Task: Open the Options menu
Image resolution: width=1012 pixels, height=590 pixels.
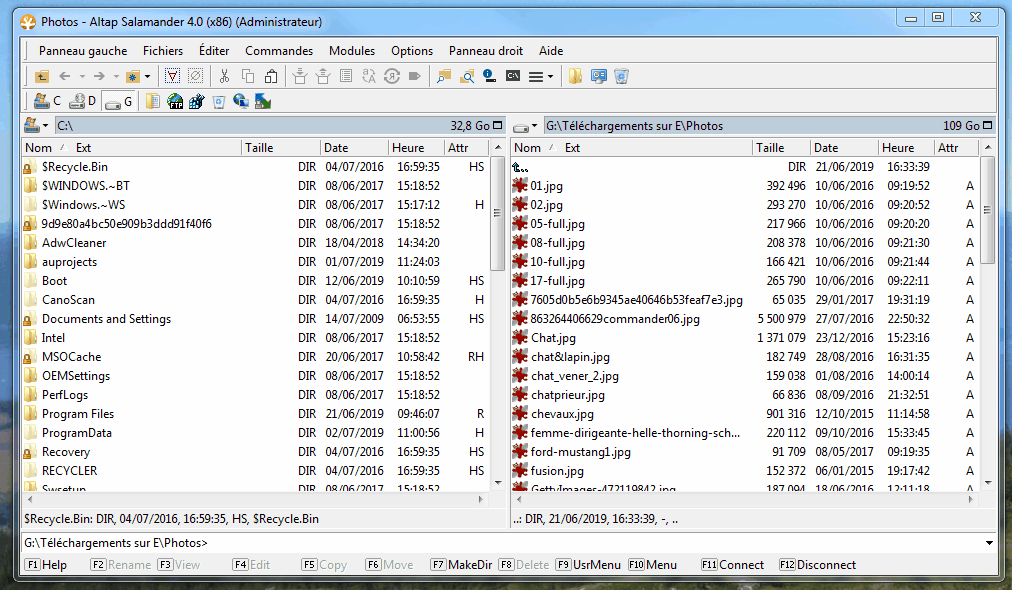Action: (x=412, y=50)
